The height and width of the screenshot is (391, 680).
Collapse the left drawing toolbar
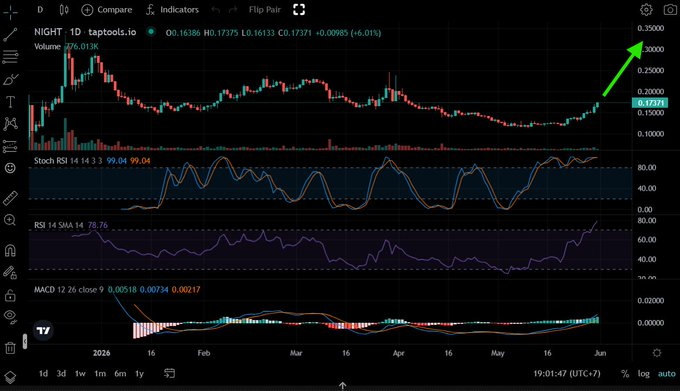[x=25, y=342]
